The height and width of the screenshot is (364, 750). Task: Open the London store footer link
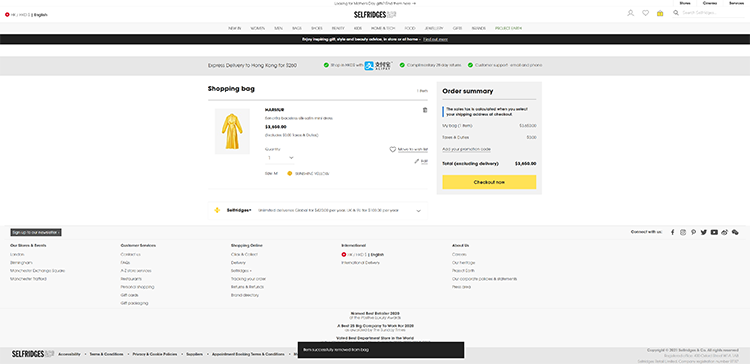pos(17,254)
